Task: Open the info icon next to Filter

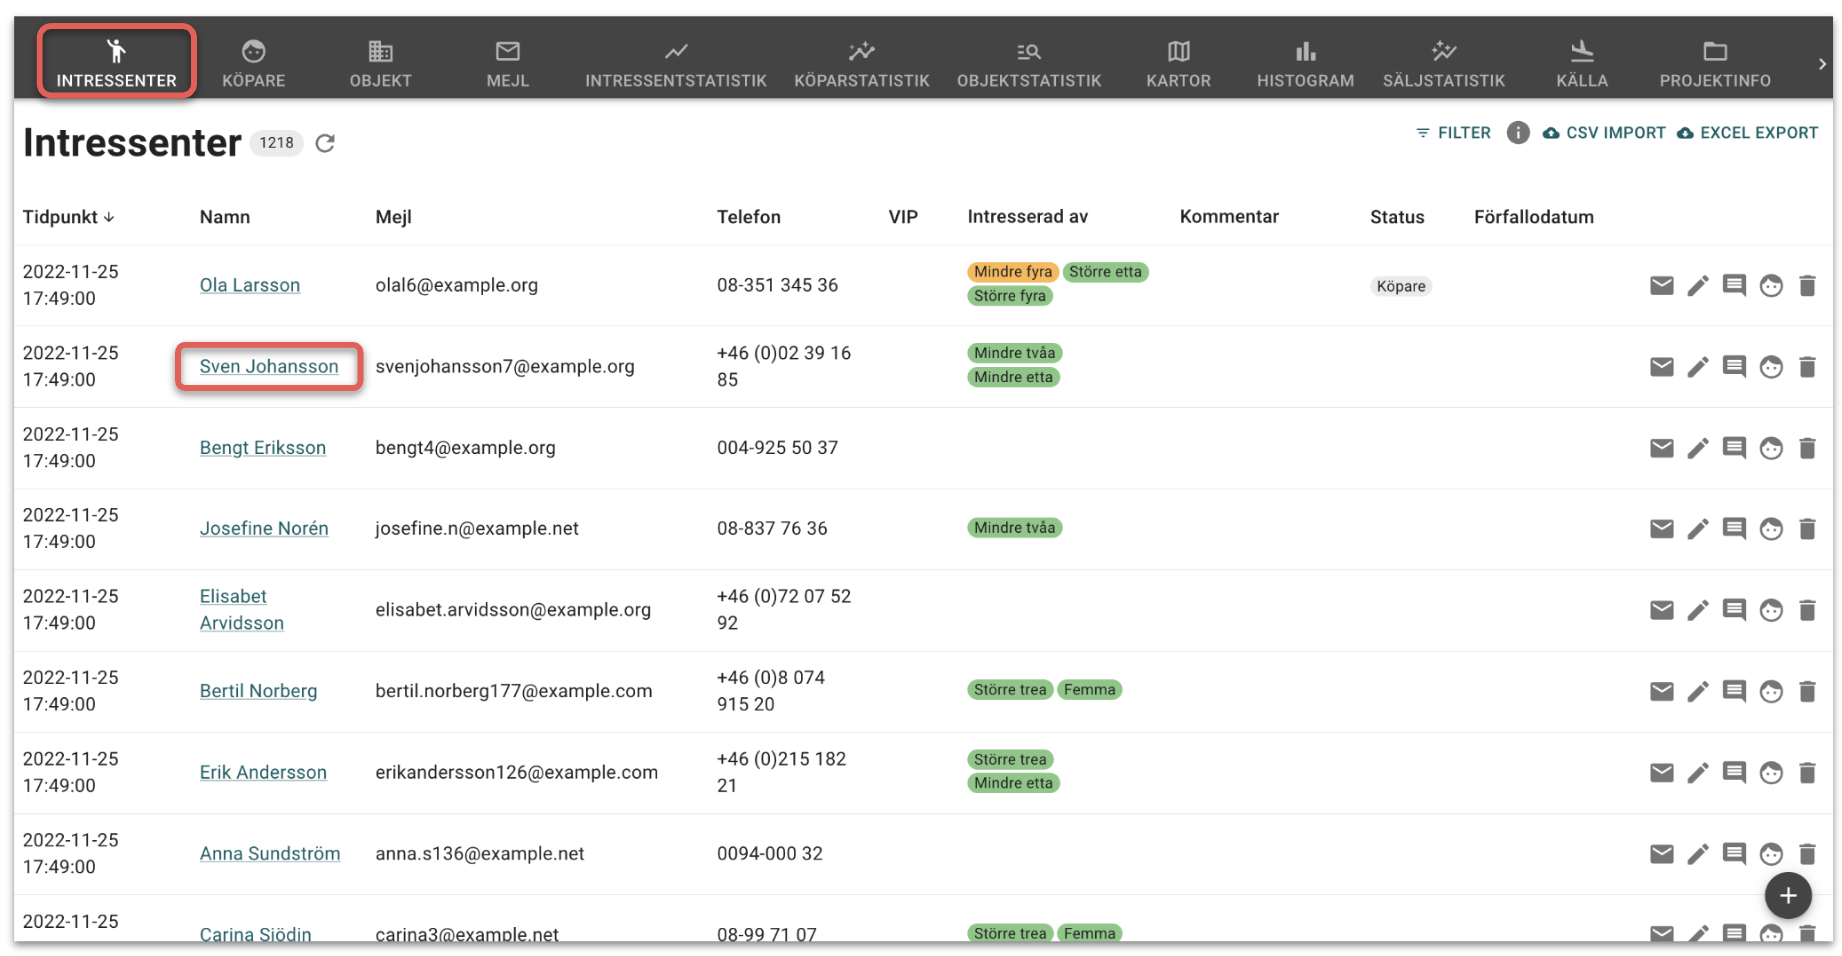Action: coord(1517,133)
